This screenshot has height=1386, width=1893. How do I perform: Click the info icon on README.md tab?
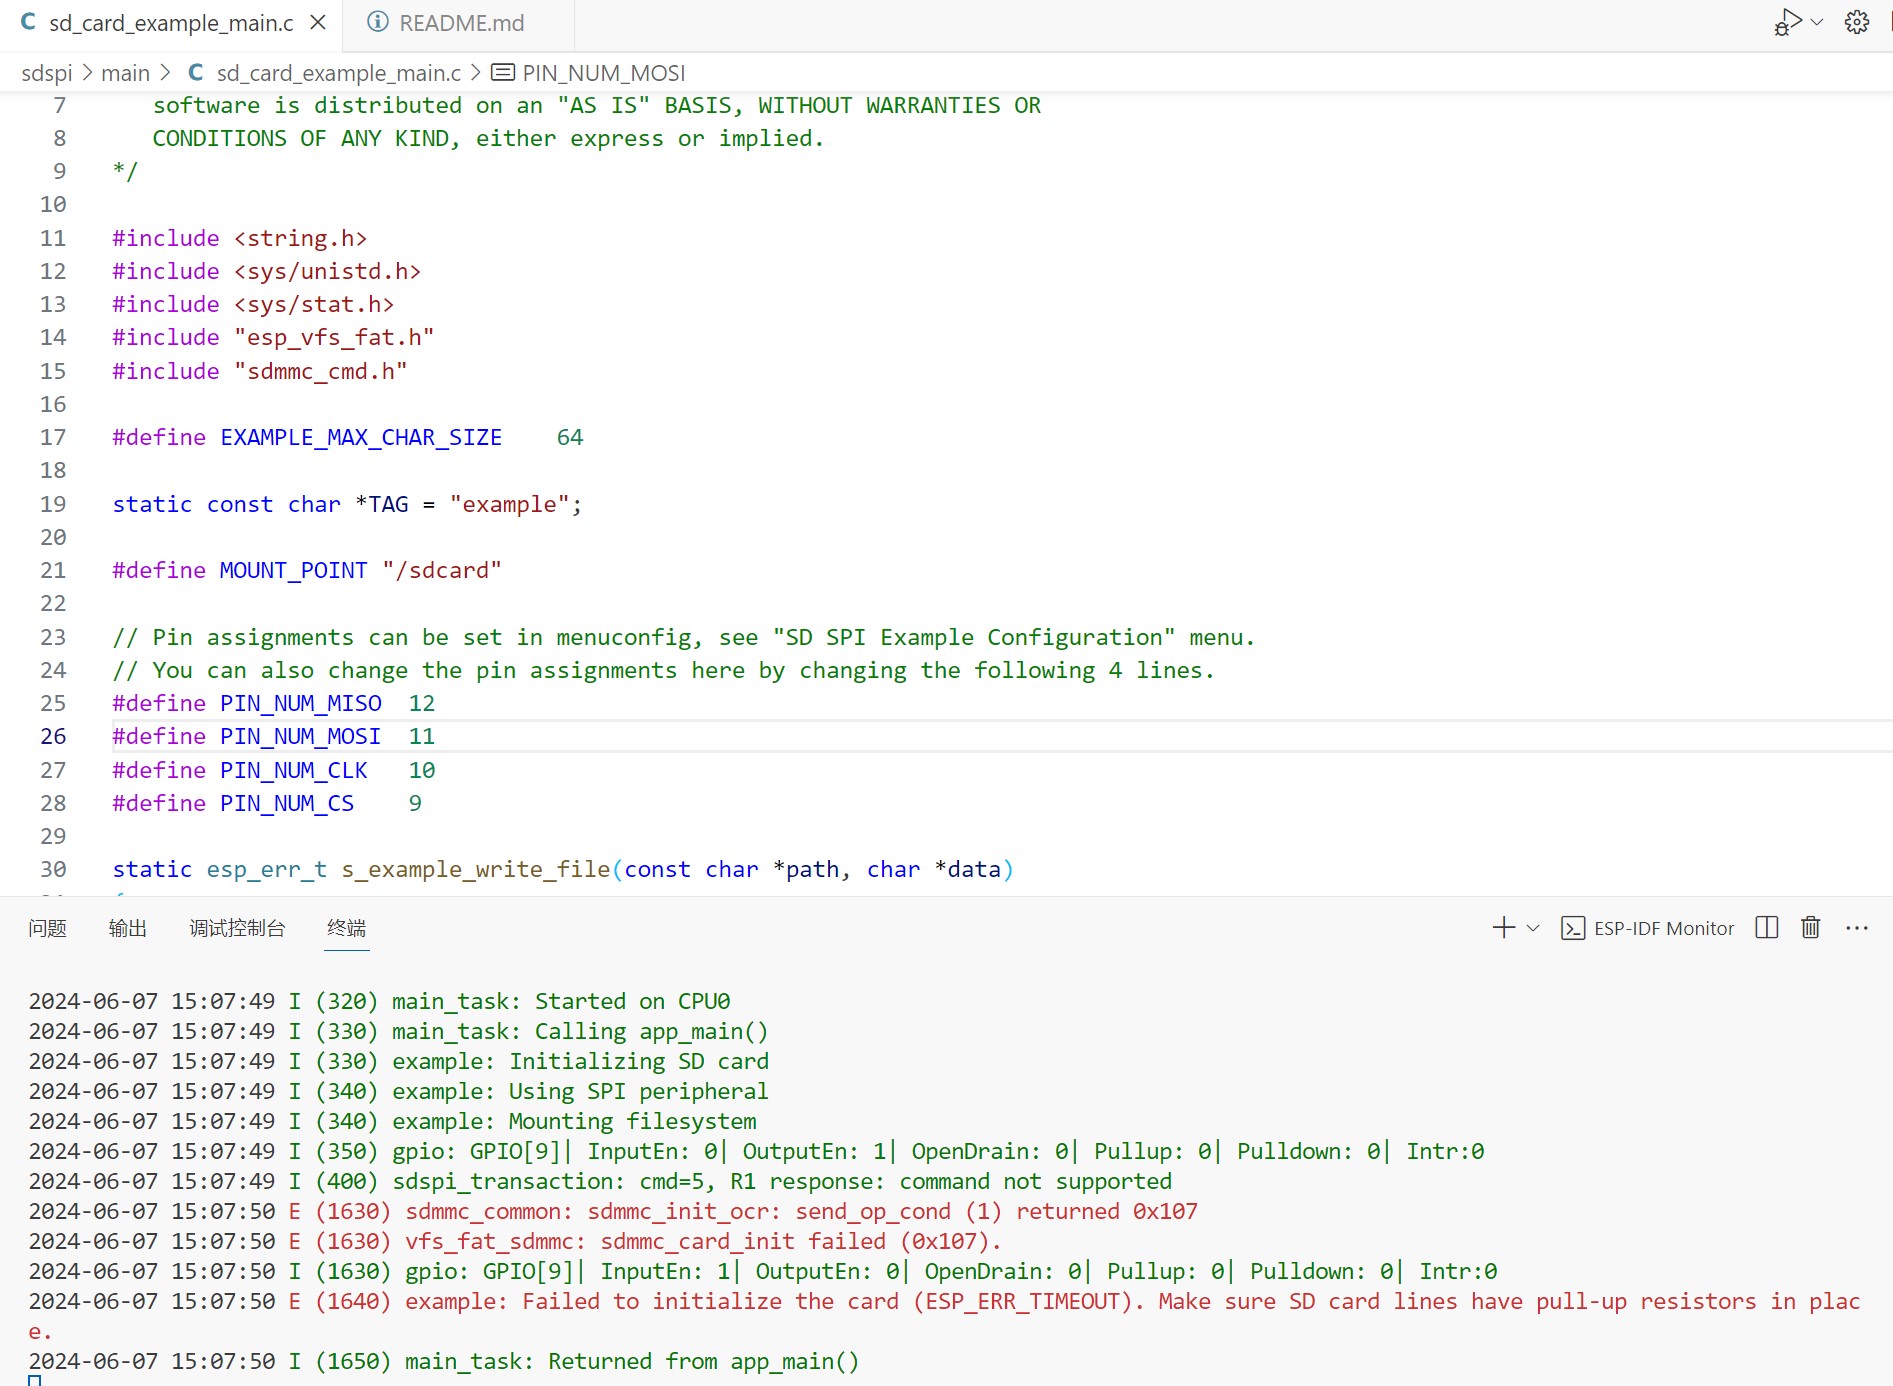tap(377, 22)
